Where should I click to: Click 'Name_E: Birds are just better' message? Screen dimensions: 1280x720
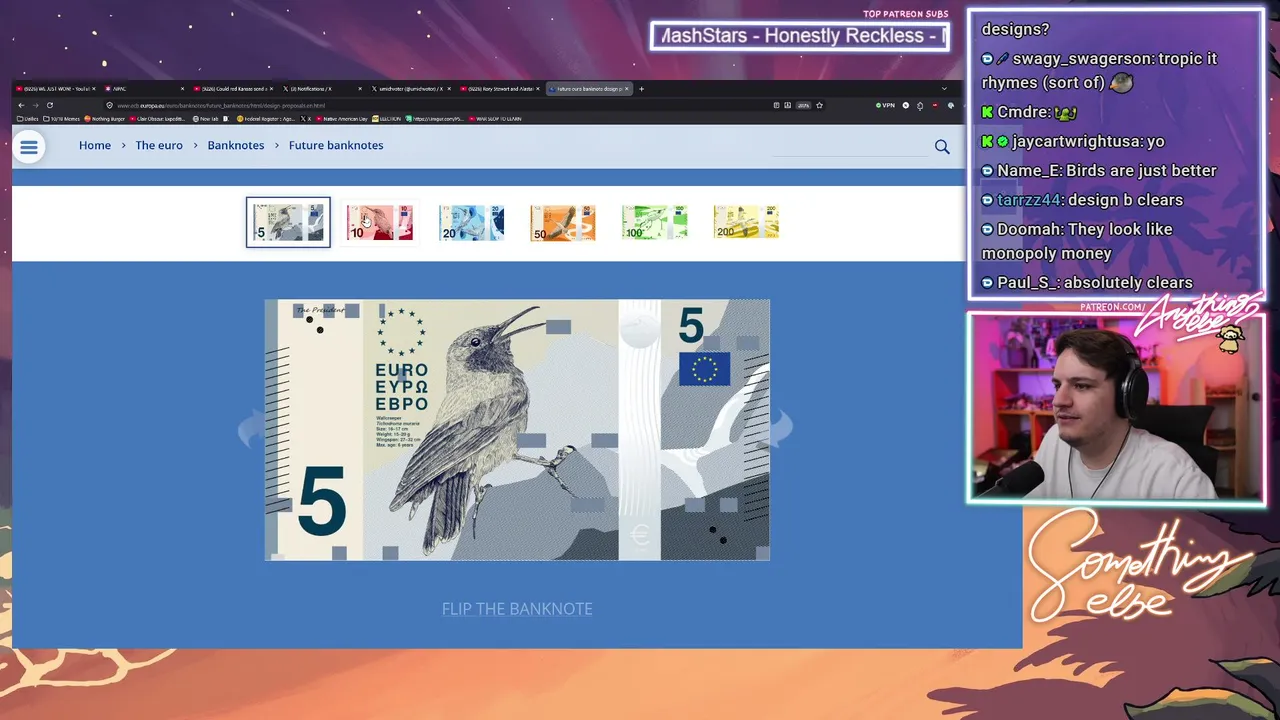(x=1099, y=171)
